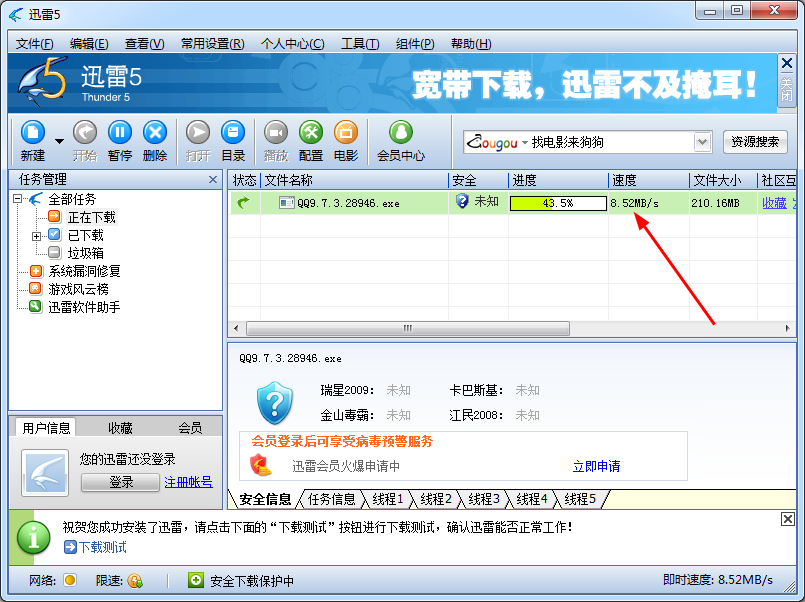
Task: Click the horizontal scrollbar thumb
Action: (x=408, y=328)
